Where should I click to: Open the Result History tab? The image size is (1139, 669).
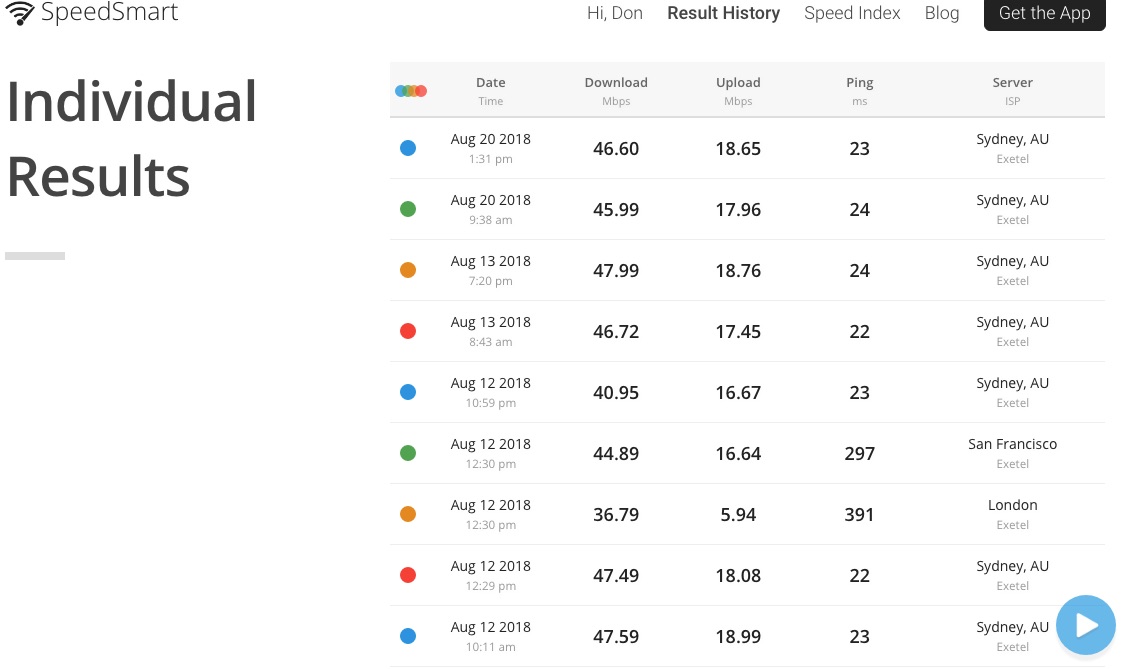[723, 13]
